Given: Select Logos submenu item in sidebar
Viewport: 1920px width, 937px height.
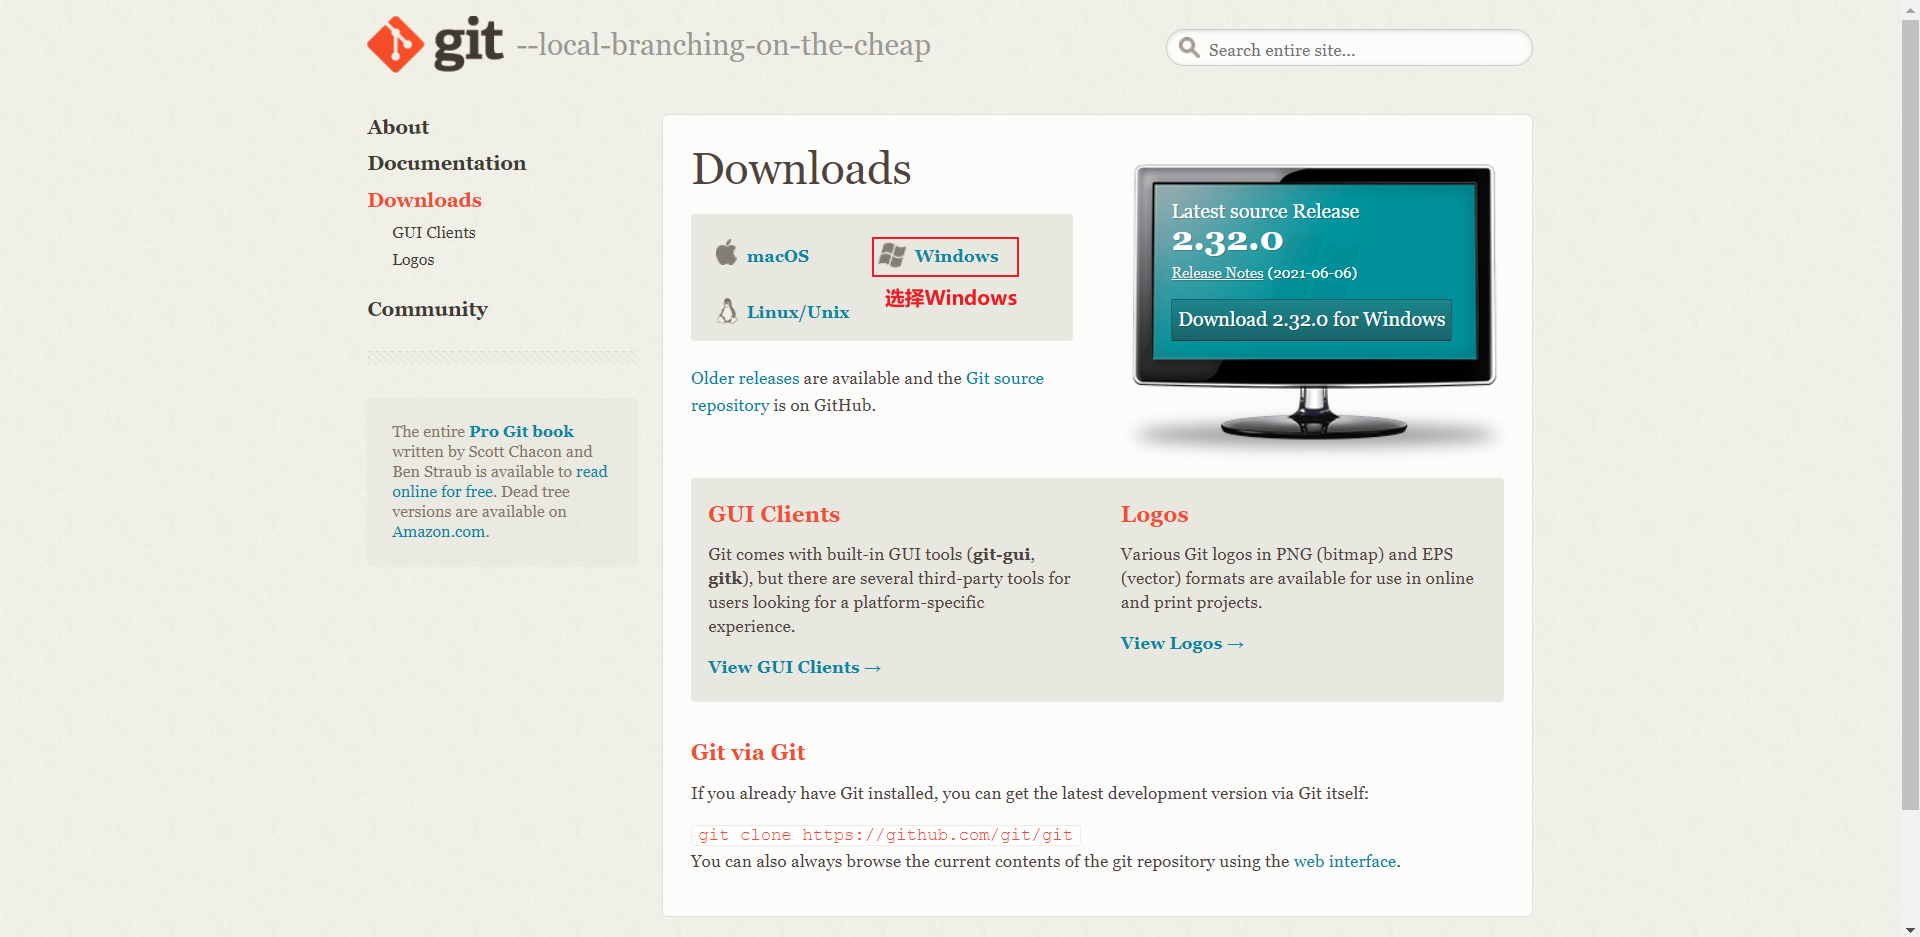Looking at the screenshot, I should tap(413, 260).
